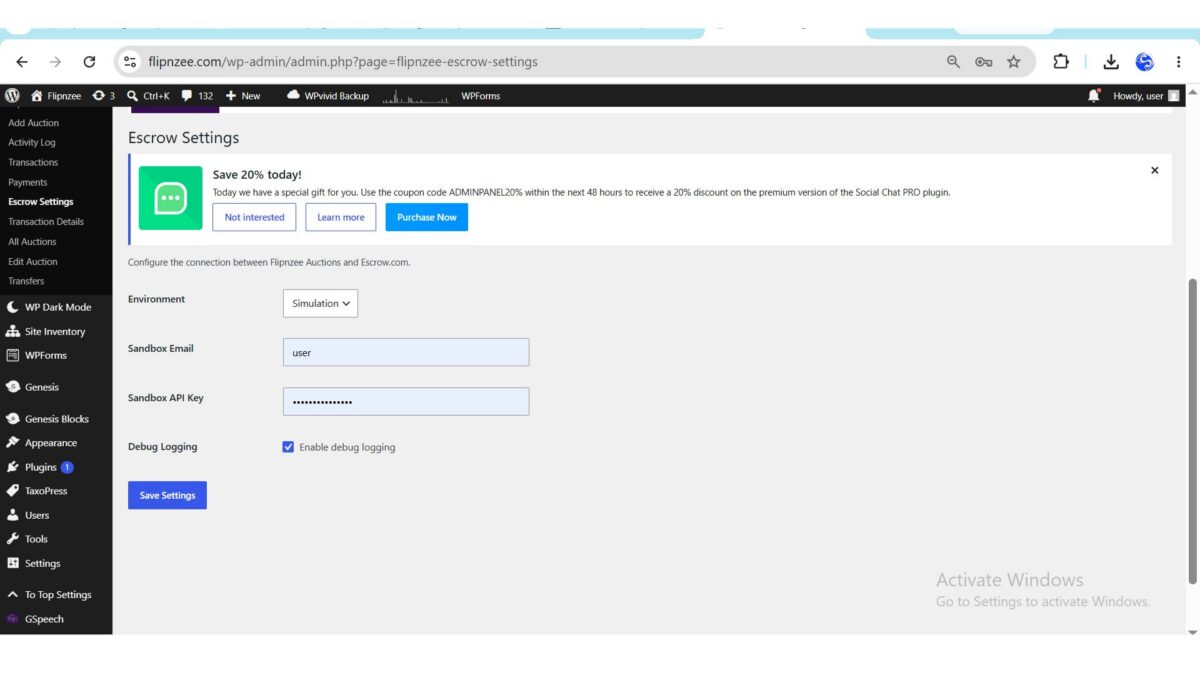
Task: Open WPForms in the admin bar
Action: point(480,96)
